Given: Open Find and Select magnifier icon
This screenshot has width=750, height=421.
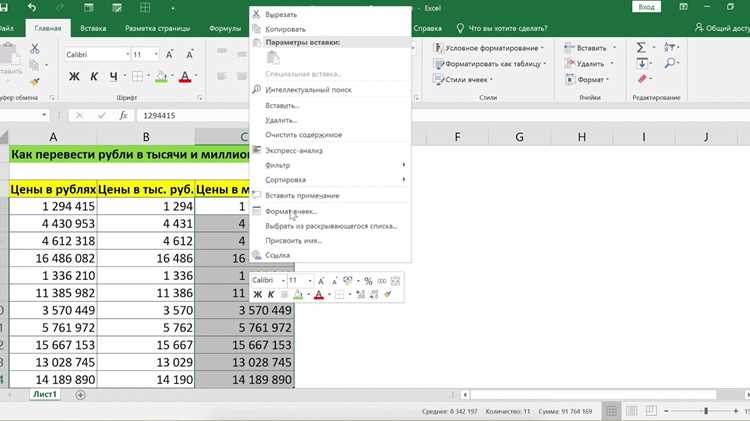Looking at the screenshot, I should click(670, 63).
